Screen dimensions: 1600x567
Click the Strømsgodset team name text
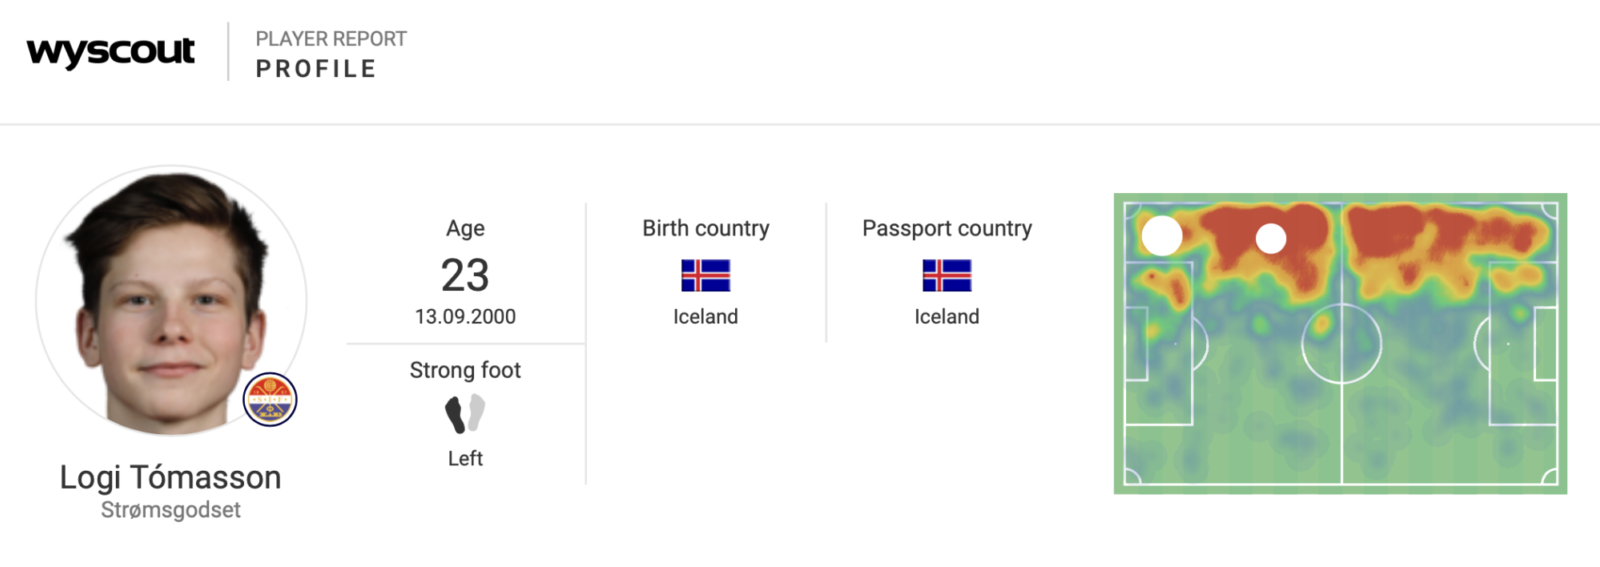(x=171, y=510)
